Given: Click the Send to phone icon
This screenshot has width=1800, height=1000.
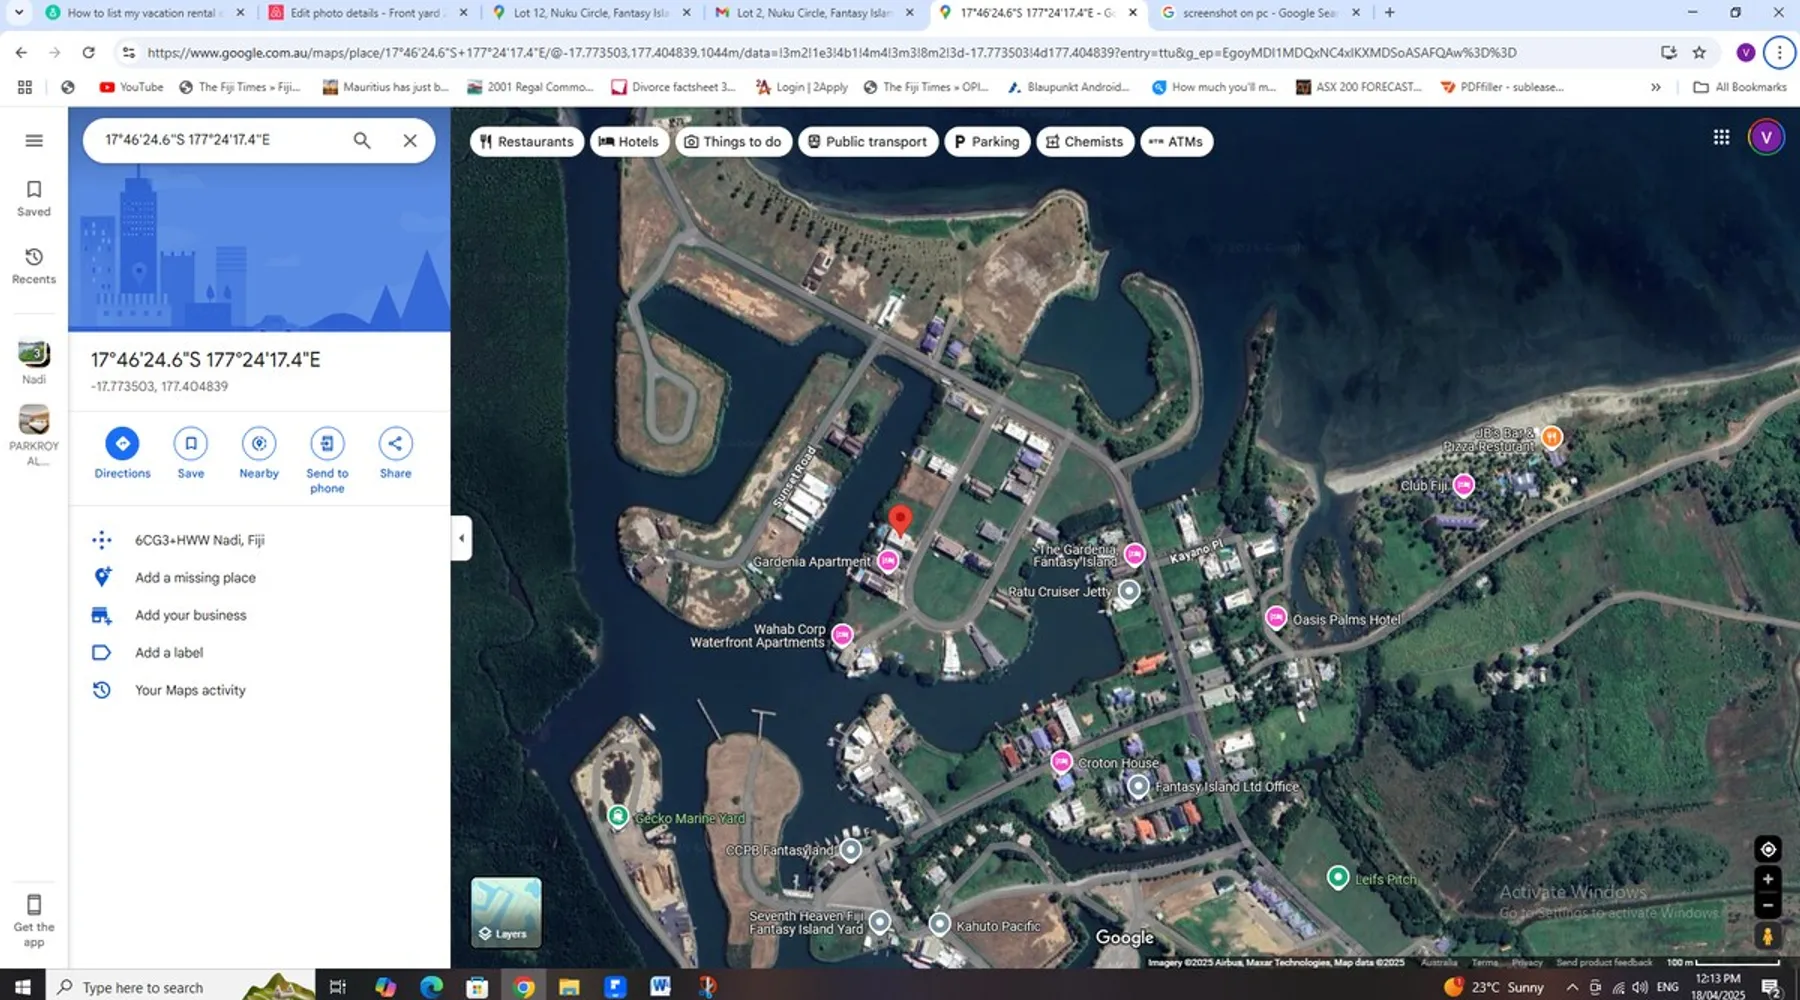Looking at the screenshot, I should pos(327,444).
